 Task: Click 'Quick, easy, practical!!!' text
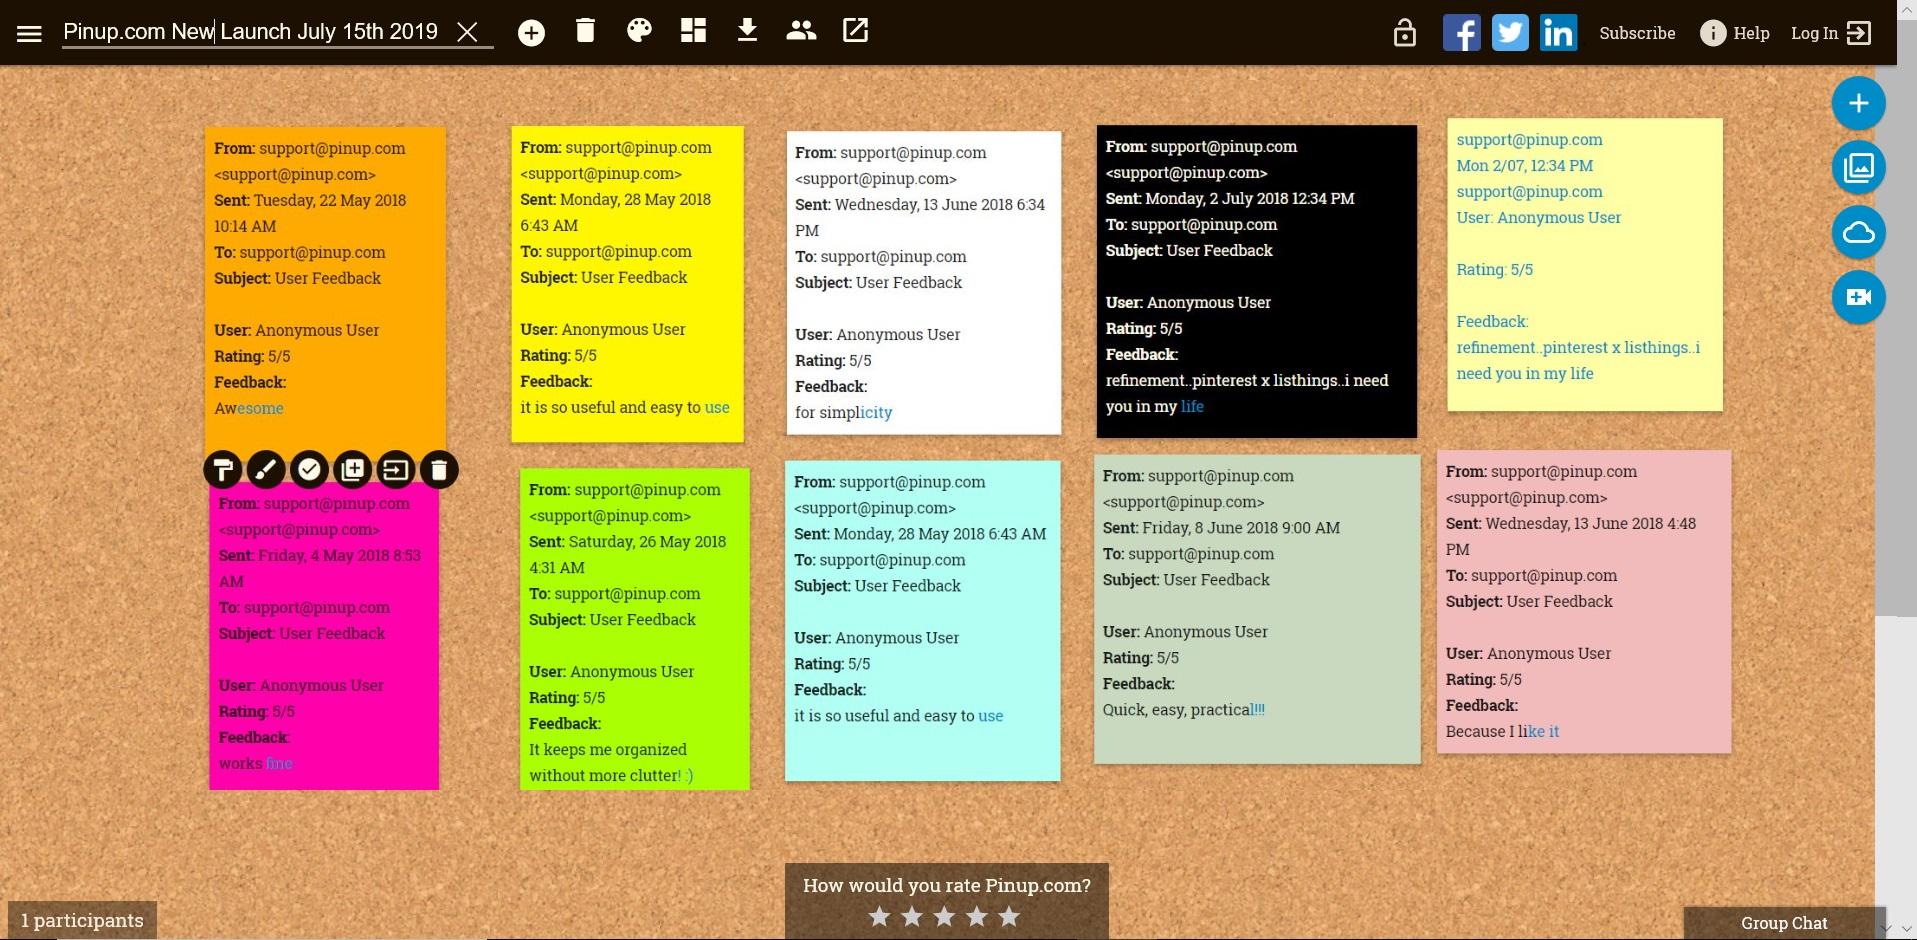1184,710
